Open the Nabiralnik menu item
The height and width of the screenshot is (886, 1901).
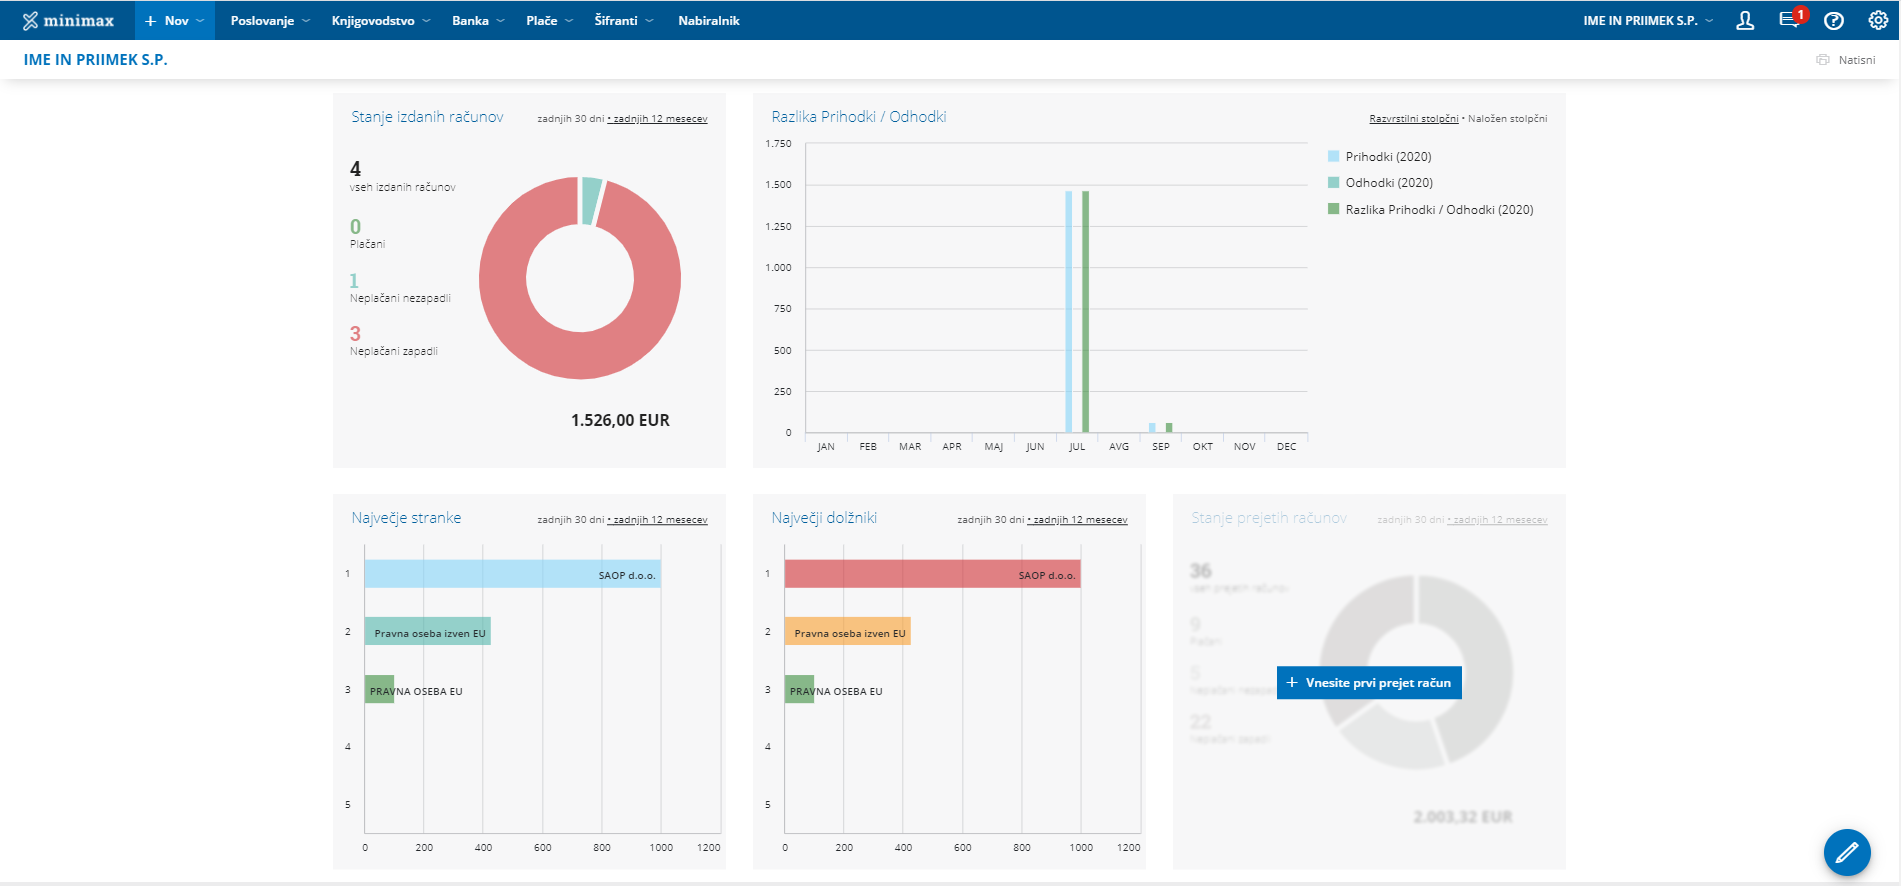pos(708,21)
